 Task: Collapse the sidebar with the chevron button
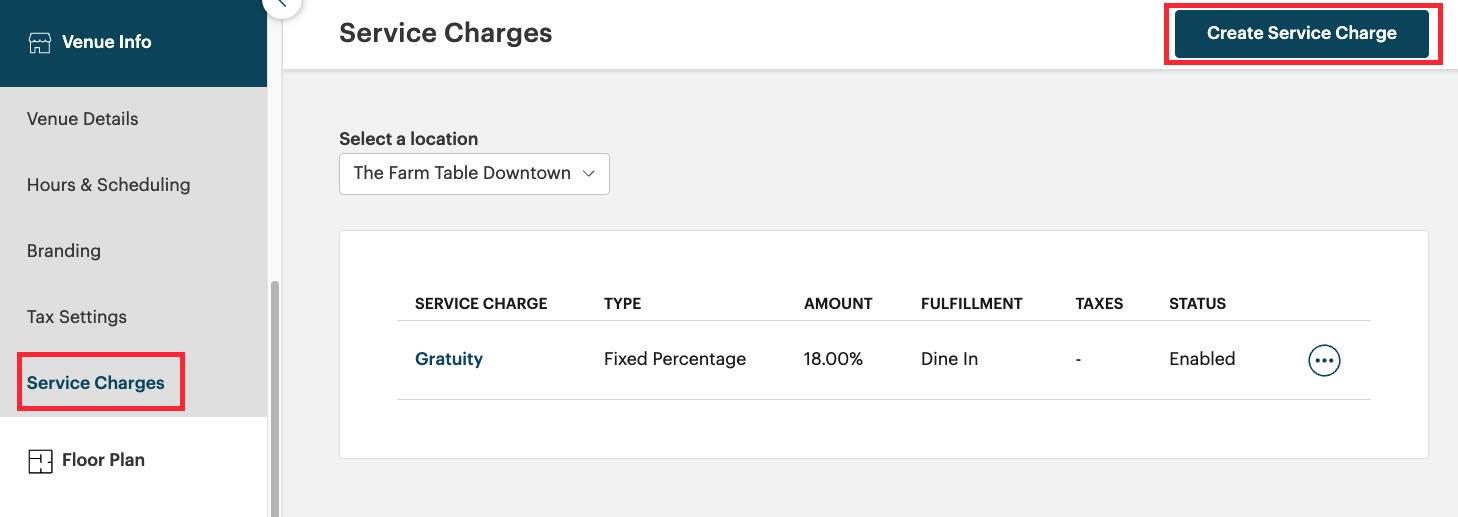(x=282, y=4)
